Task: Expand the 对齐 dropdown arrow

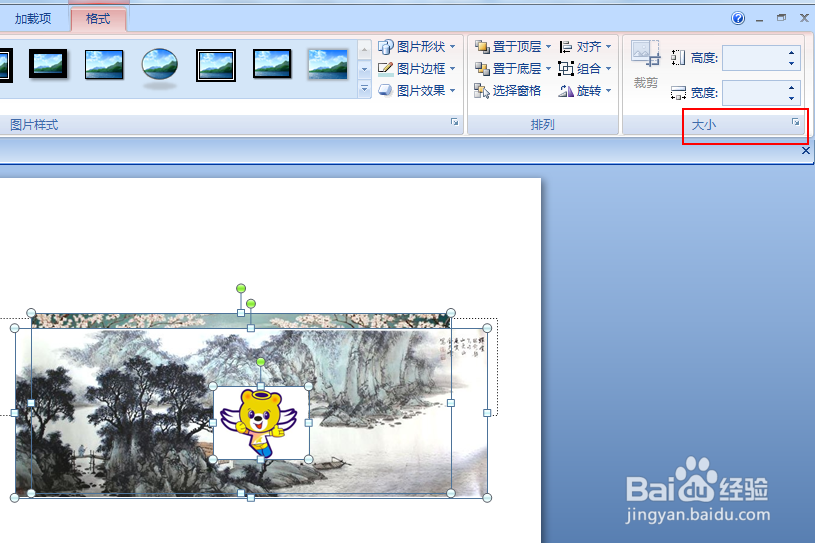Action: coord(608,47)
